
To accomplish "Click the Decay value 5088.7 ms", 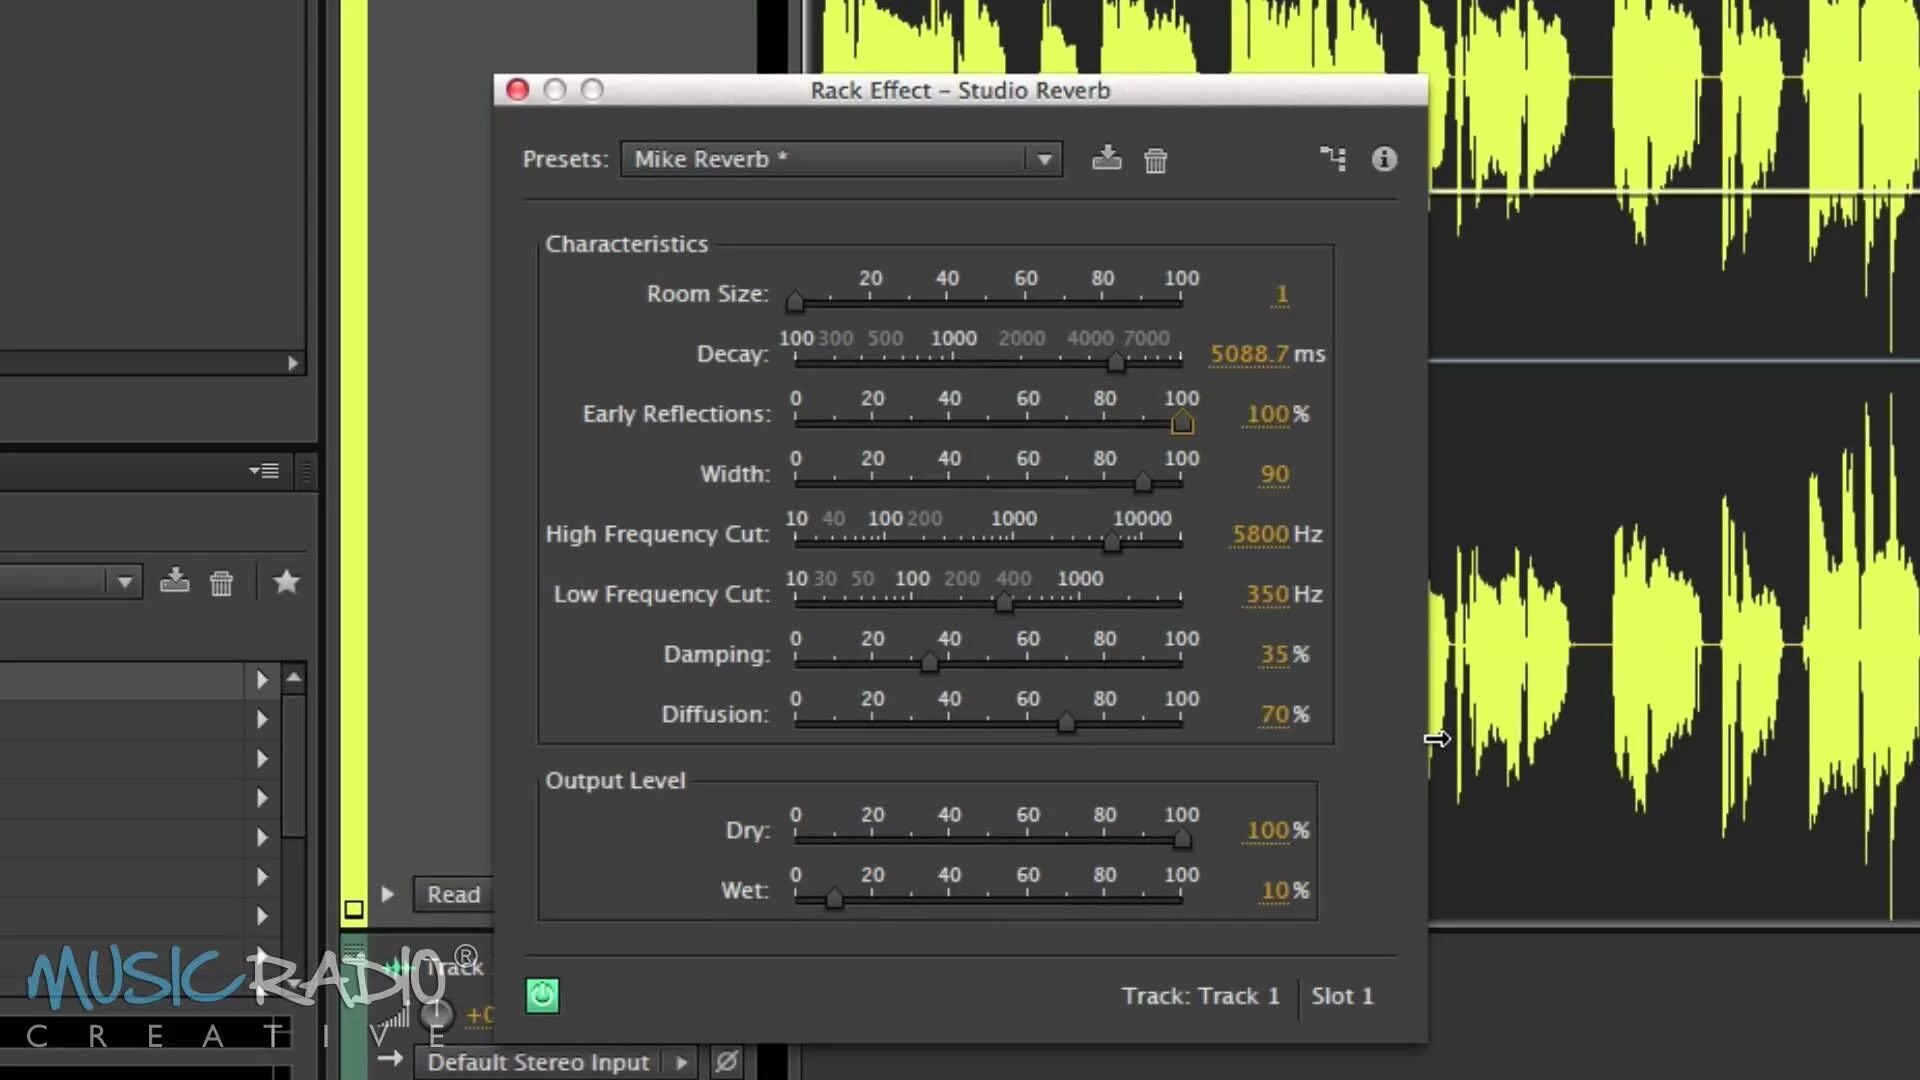I will click(x=1249, y=354).
